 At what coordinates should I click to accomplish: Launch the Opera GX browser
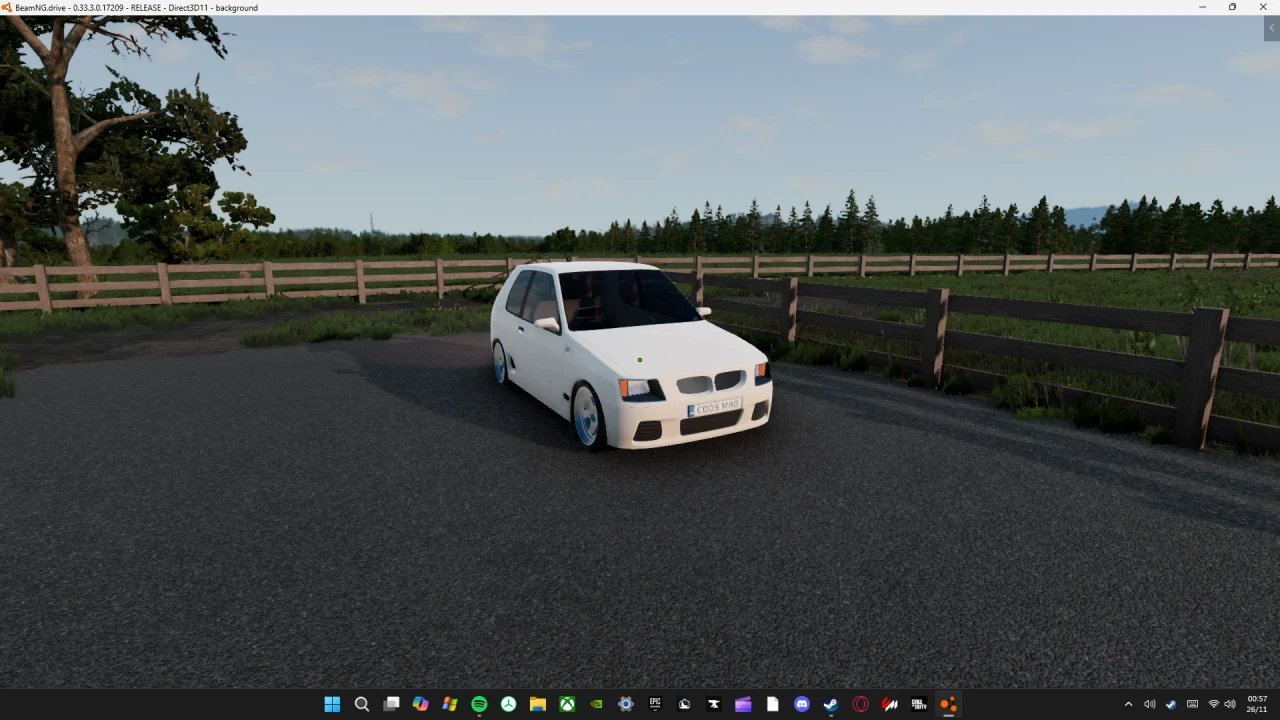861,704
